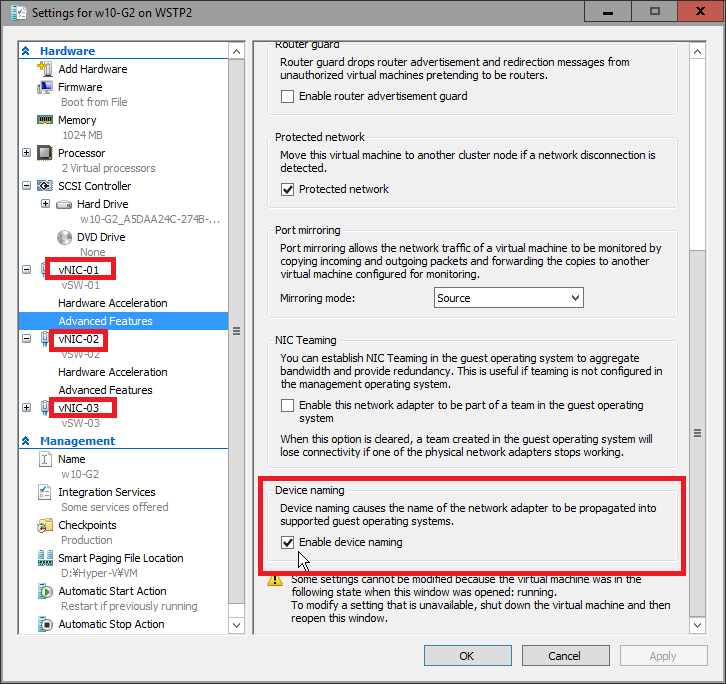726x684 pixels.
Task: Select the Integration Services icon
Action: [44, 492]
